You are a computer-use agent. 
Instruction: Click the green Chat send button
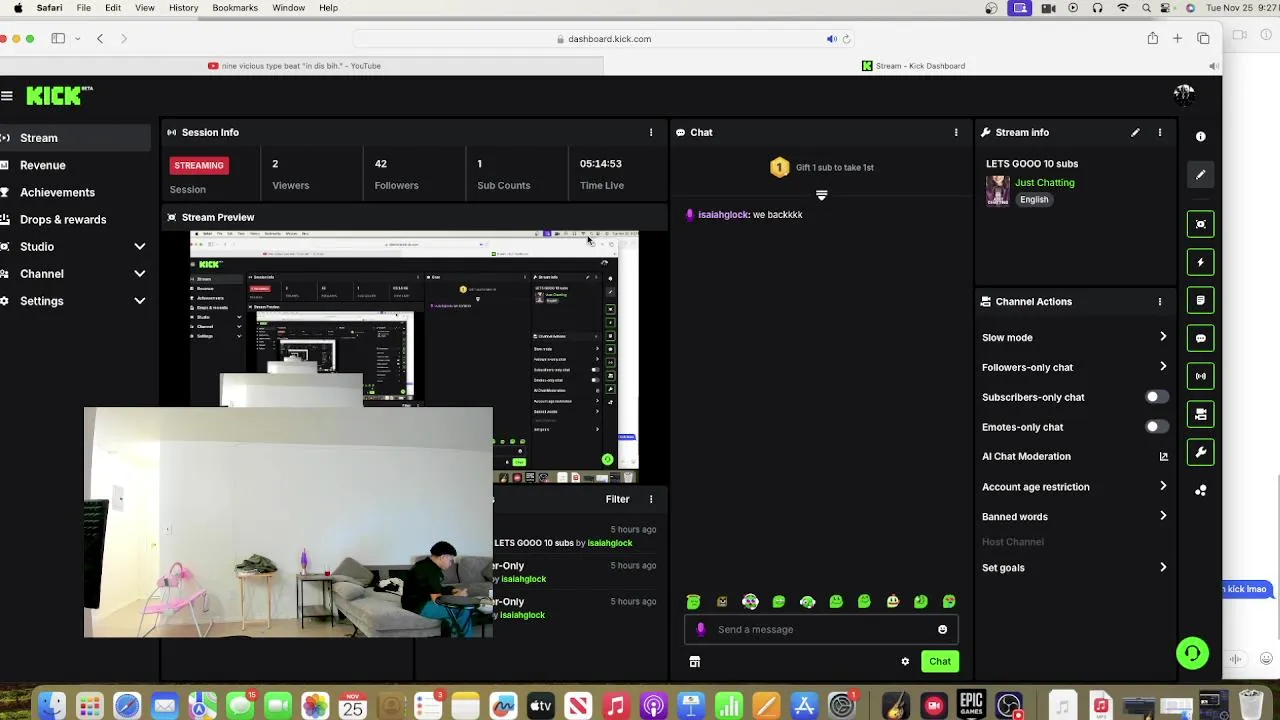pyautogui.click(x=940, y=661)
